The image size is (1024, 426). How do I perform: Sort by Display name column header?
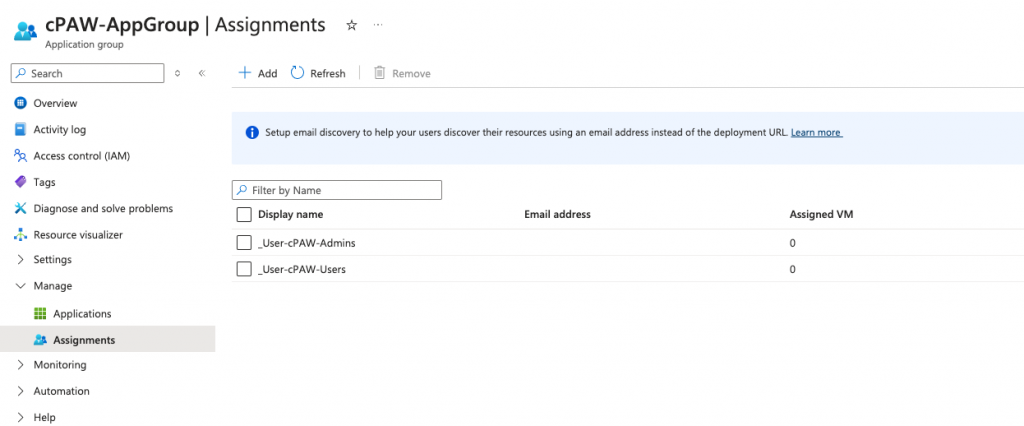(291, 214)
